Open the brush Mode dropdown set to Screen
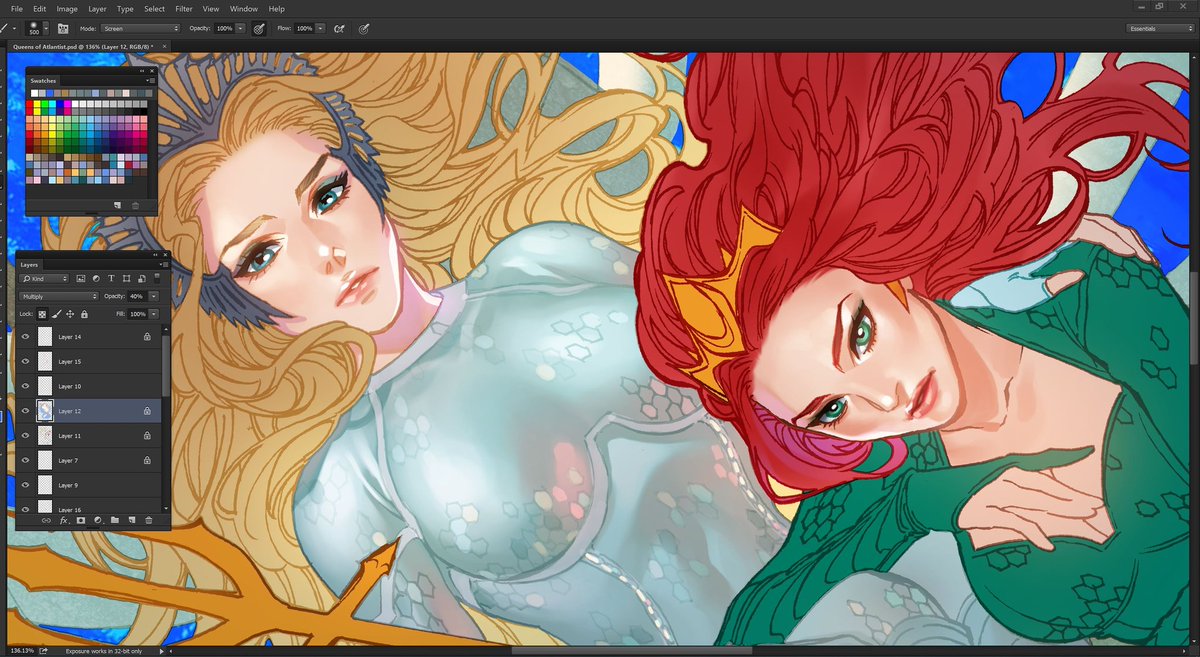 tap(140, 29)
